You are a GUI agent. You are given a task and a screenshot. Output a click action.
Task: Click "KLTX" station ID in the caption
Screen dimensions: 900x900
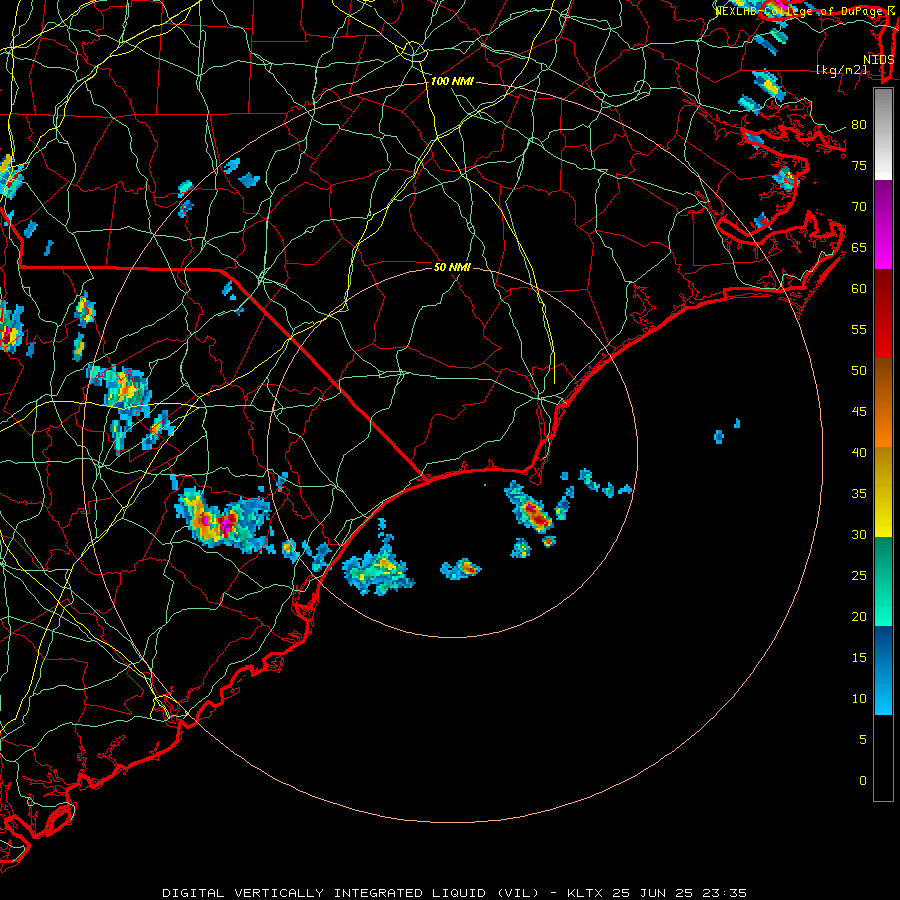click(587, 893)
